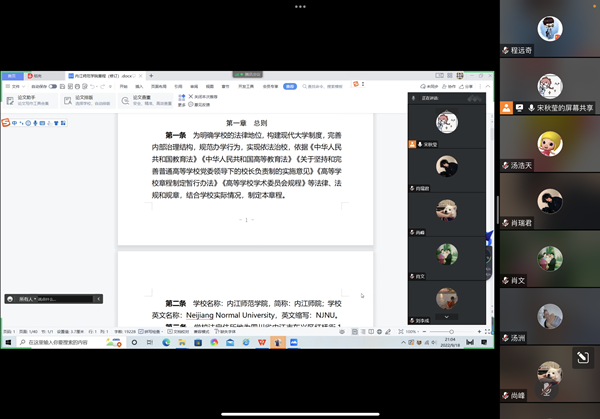Click the Windows Start button on taskbar

(x=7, y=341)
